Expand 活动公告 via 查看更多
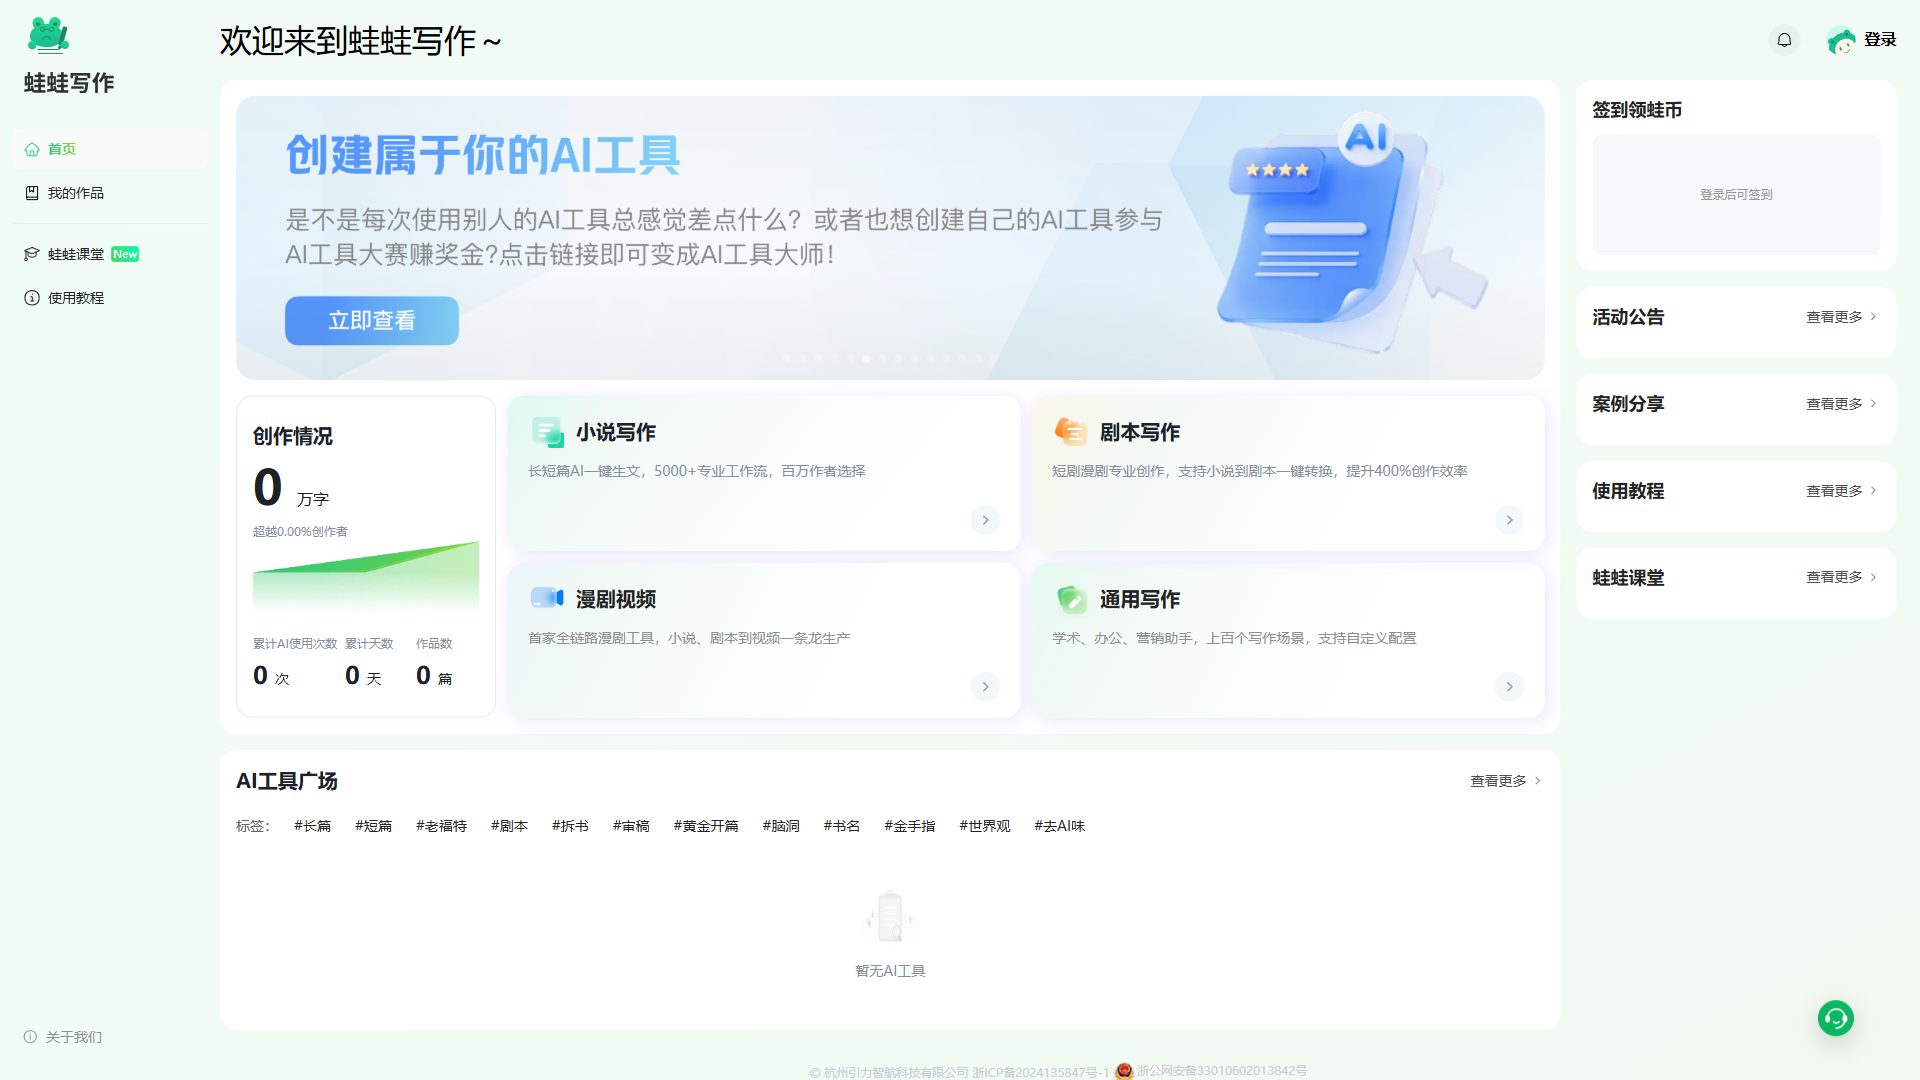 pos(1840,317)
